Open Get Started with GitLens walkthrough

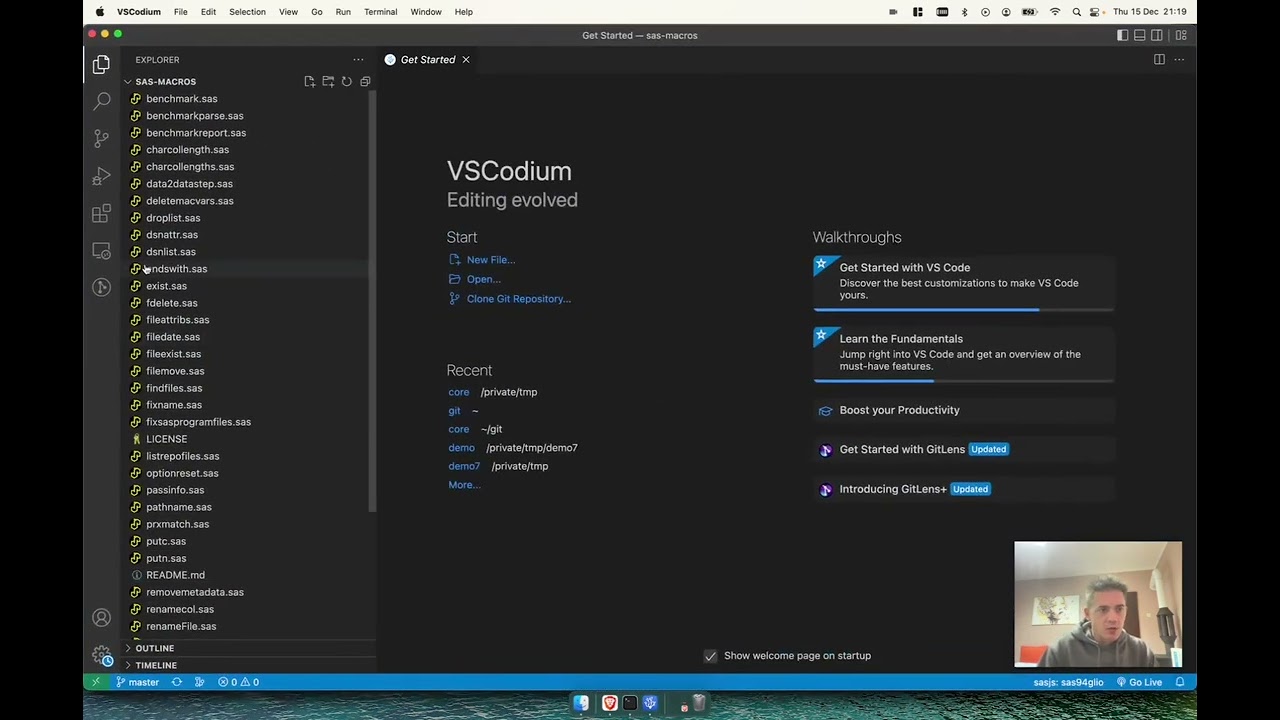963,450
